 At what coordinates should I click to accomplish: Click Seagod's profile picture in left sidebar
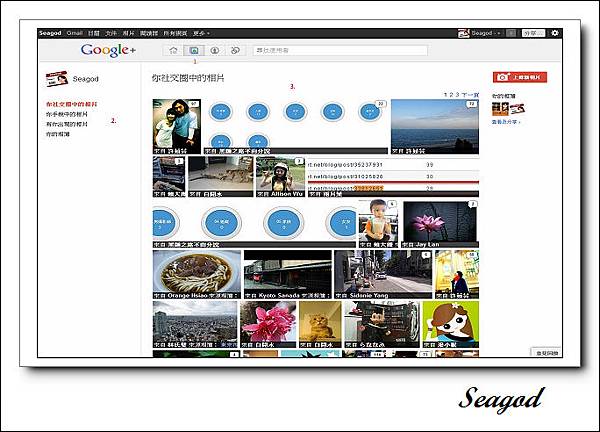[57, 79]
